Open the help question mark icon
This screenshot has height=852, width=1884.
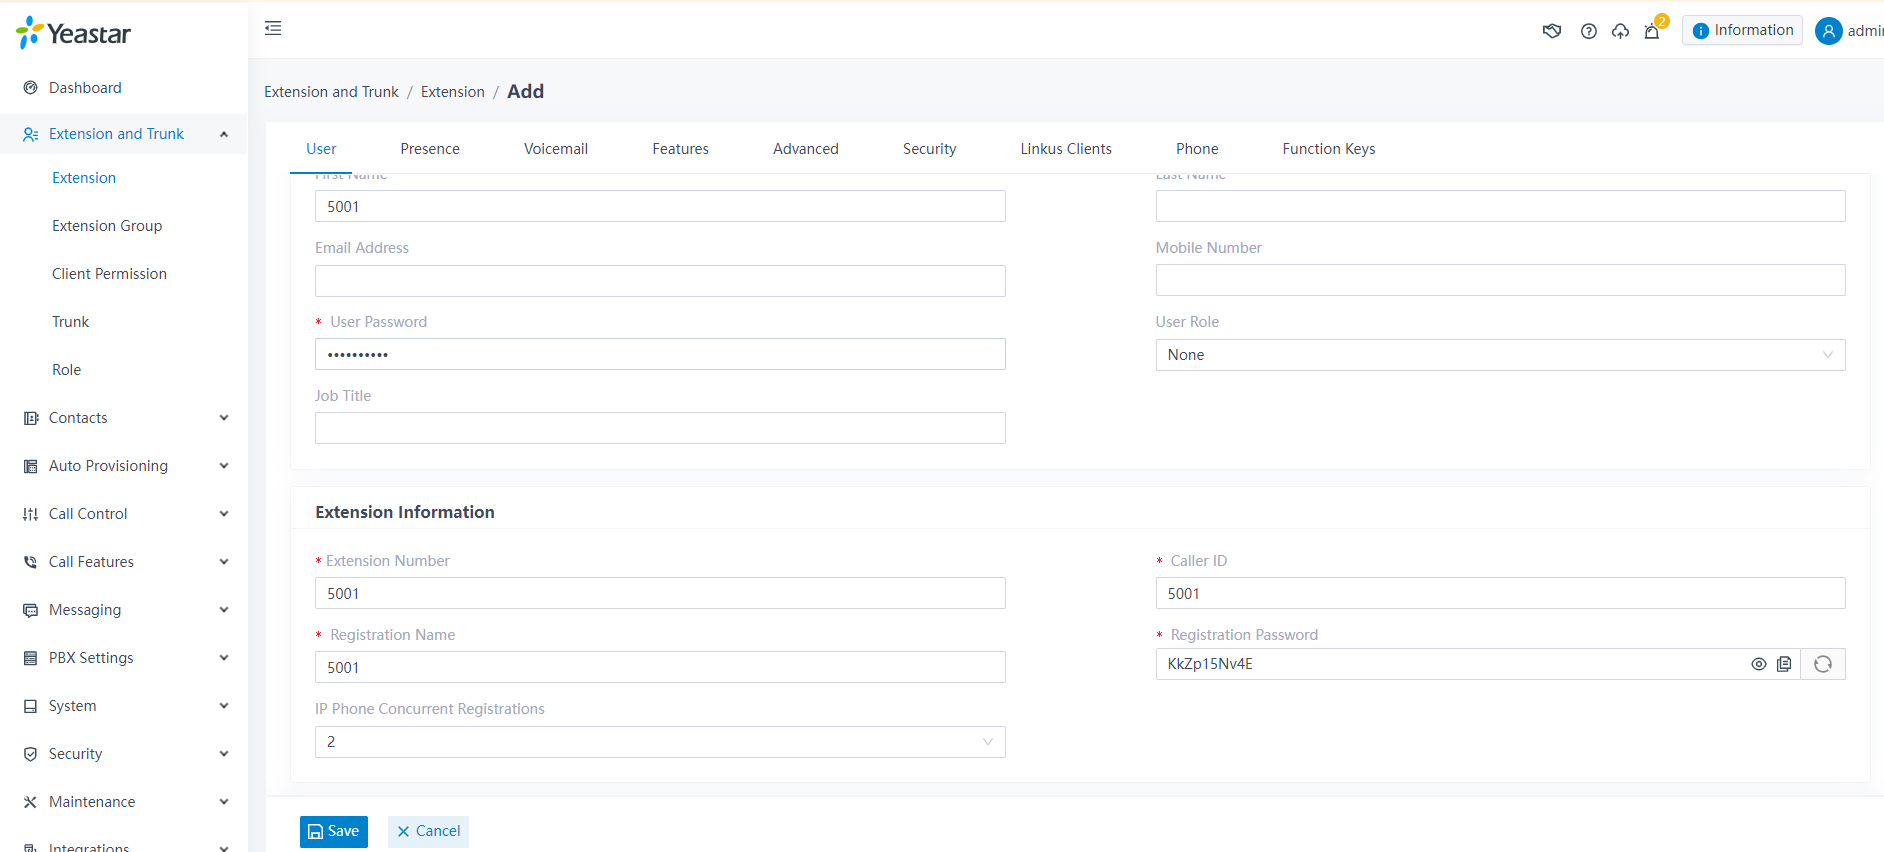[1588, 31]
